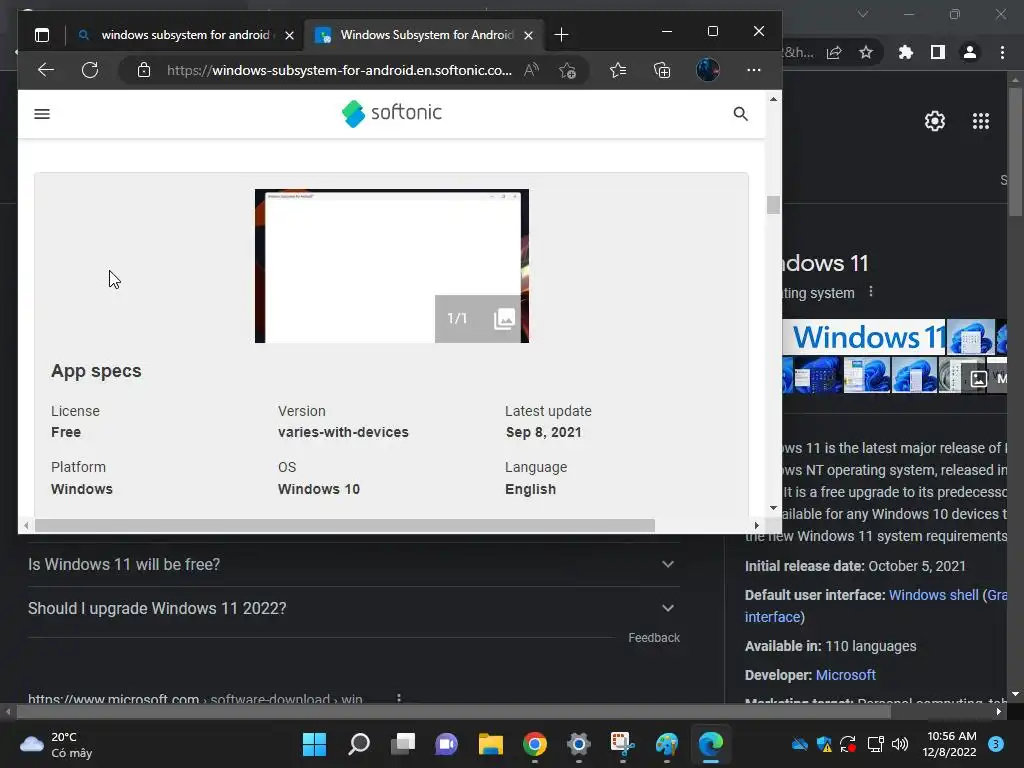This screenshot has width=1024, height=768.
Task: Click the Edge page vertical scrollbar thumb
Action: click(773, 204)
